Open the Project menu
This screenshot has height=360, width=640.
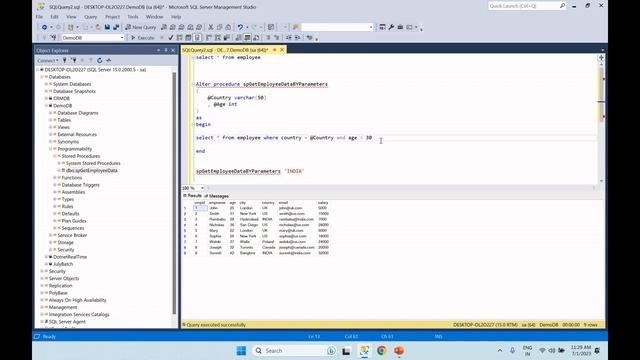click(112, 17)
